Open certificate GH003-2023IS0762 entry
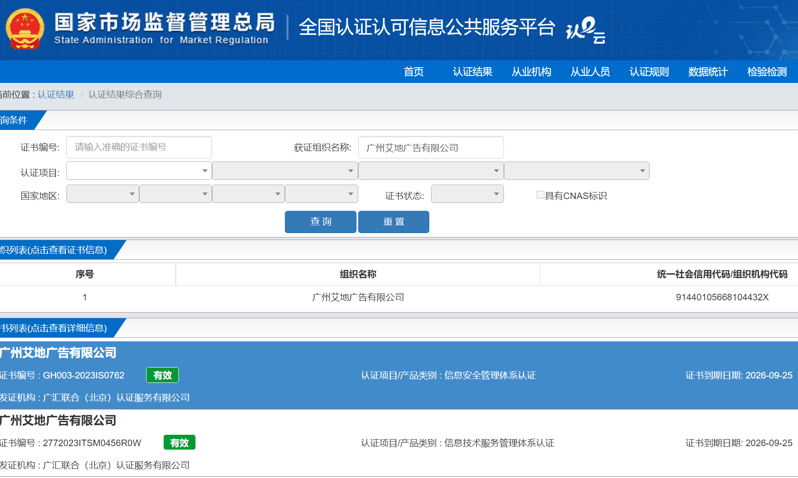This screenshot has height=478, width=798. (x=399, y=375)
